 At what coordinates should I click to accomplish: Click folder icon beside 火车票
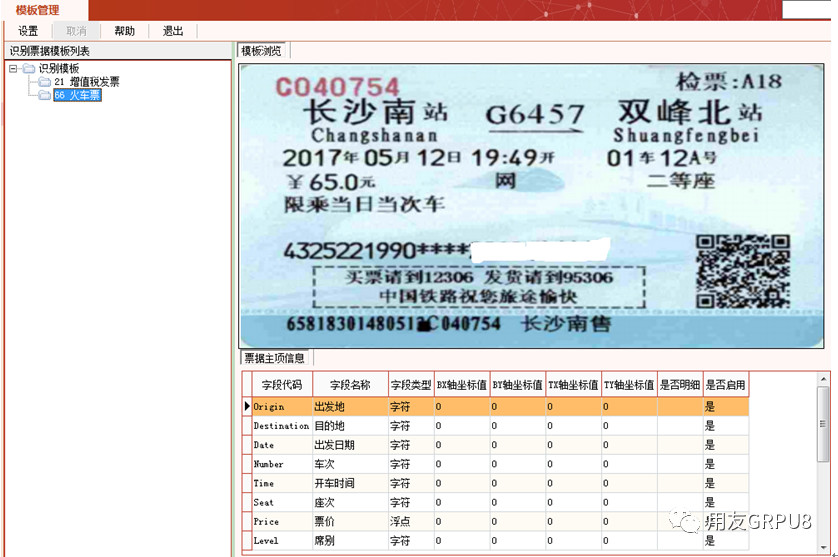45,95
